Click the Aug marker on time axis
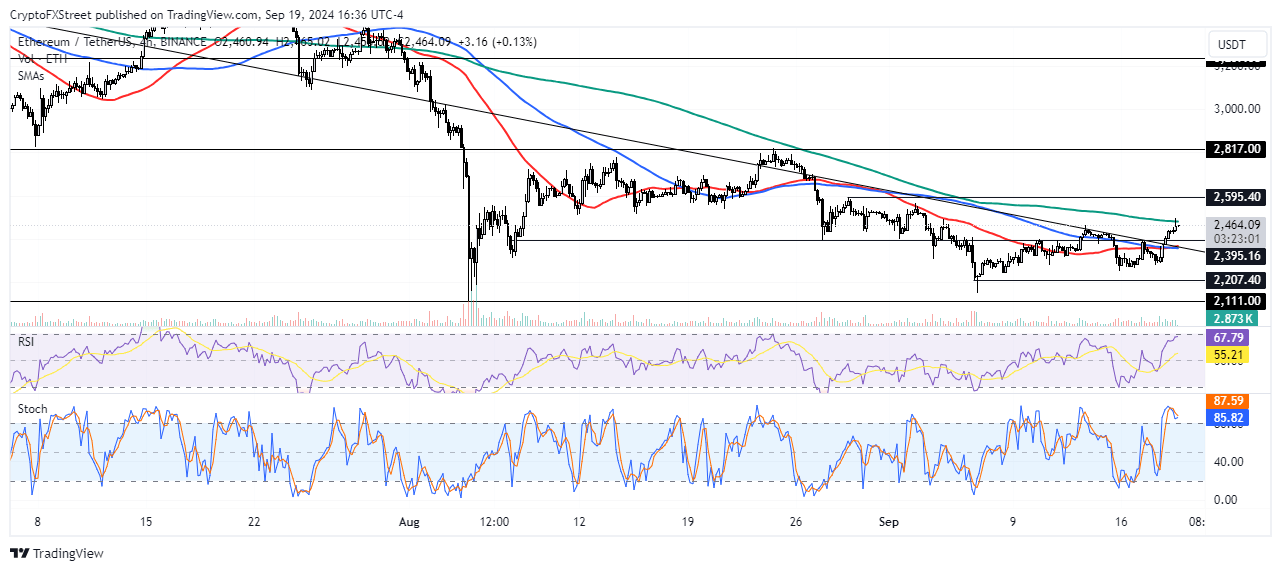This screenshot has height=571, width=1281. coord(405,521)
